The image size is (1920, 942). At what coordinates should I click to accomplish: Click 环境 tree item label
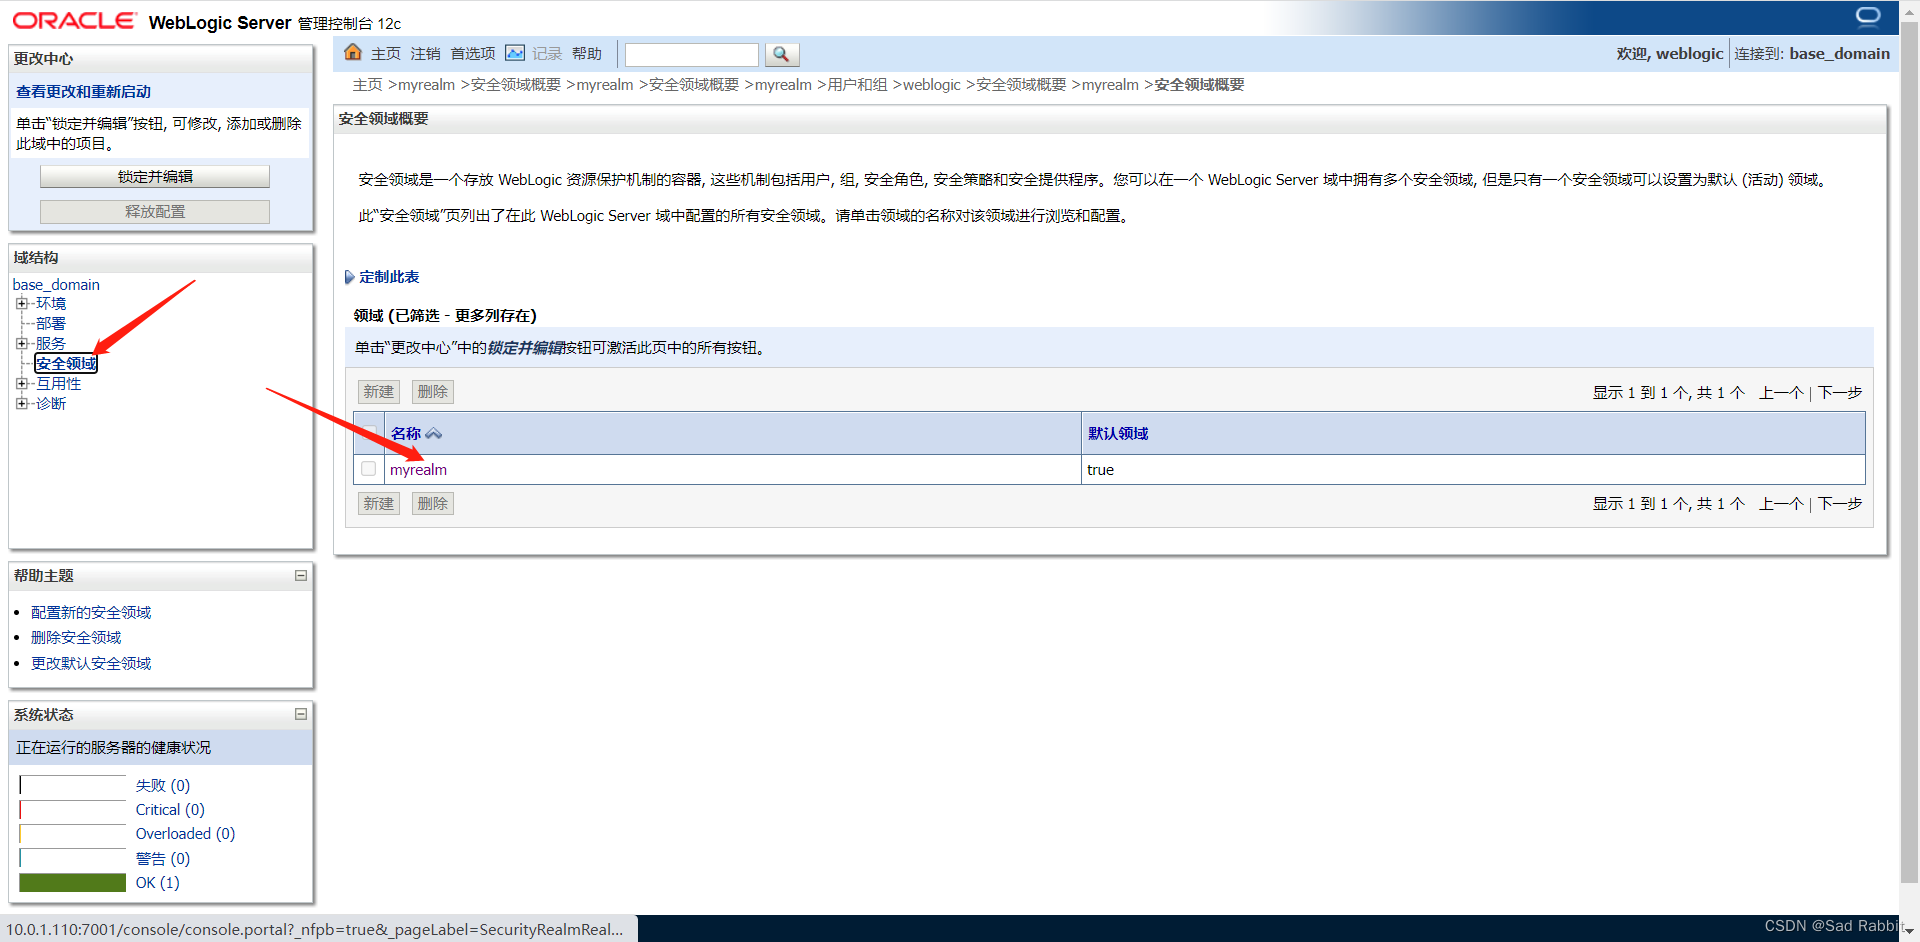point(51,303)
